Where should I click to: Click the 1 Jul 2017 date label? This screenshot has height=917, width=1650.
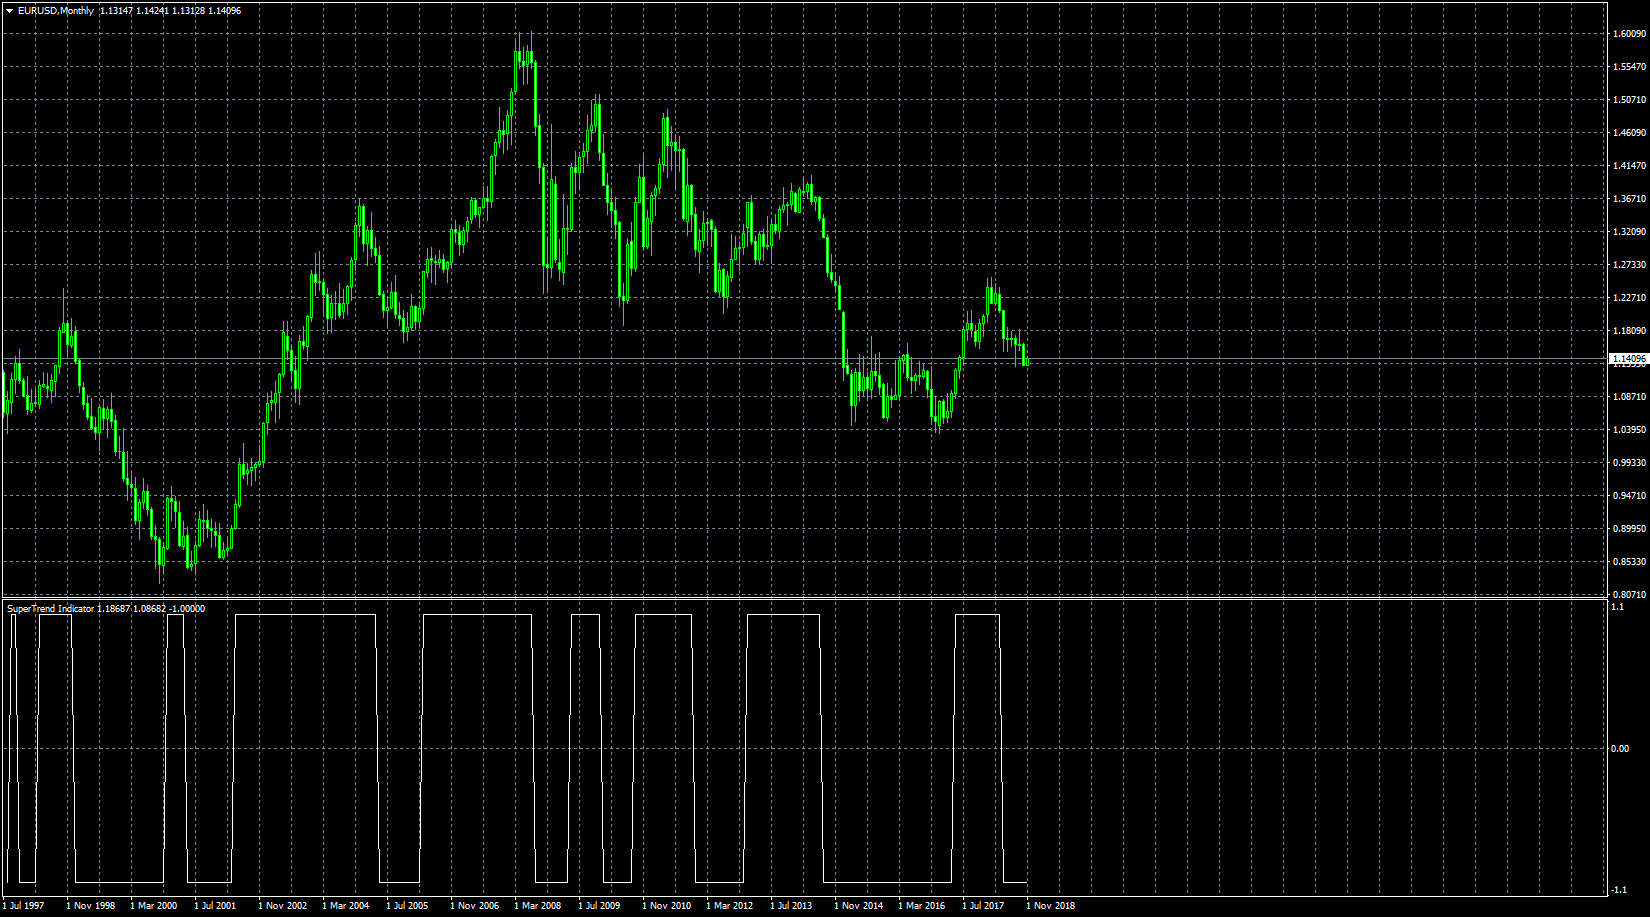984,906
